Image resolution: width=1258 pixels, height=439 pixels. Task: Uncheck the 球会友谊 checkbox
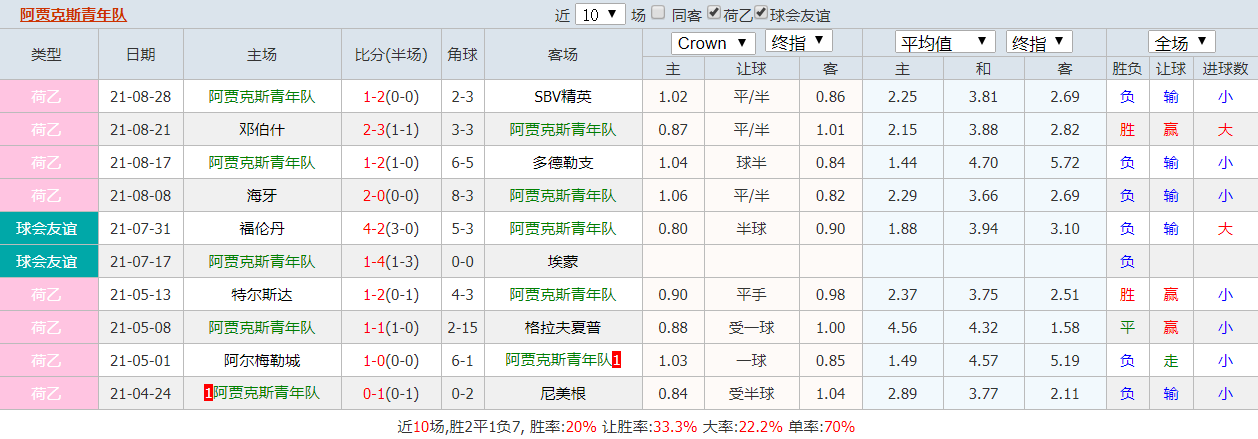pos(761,14)
